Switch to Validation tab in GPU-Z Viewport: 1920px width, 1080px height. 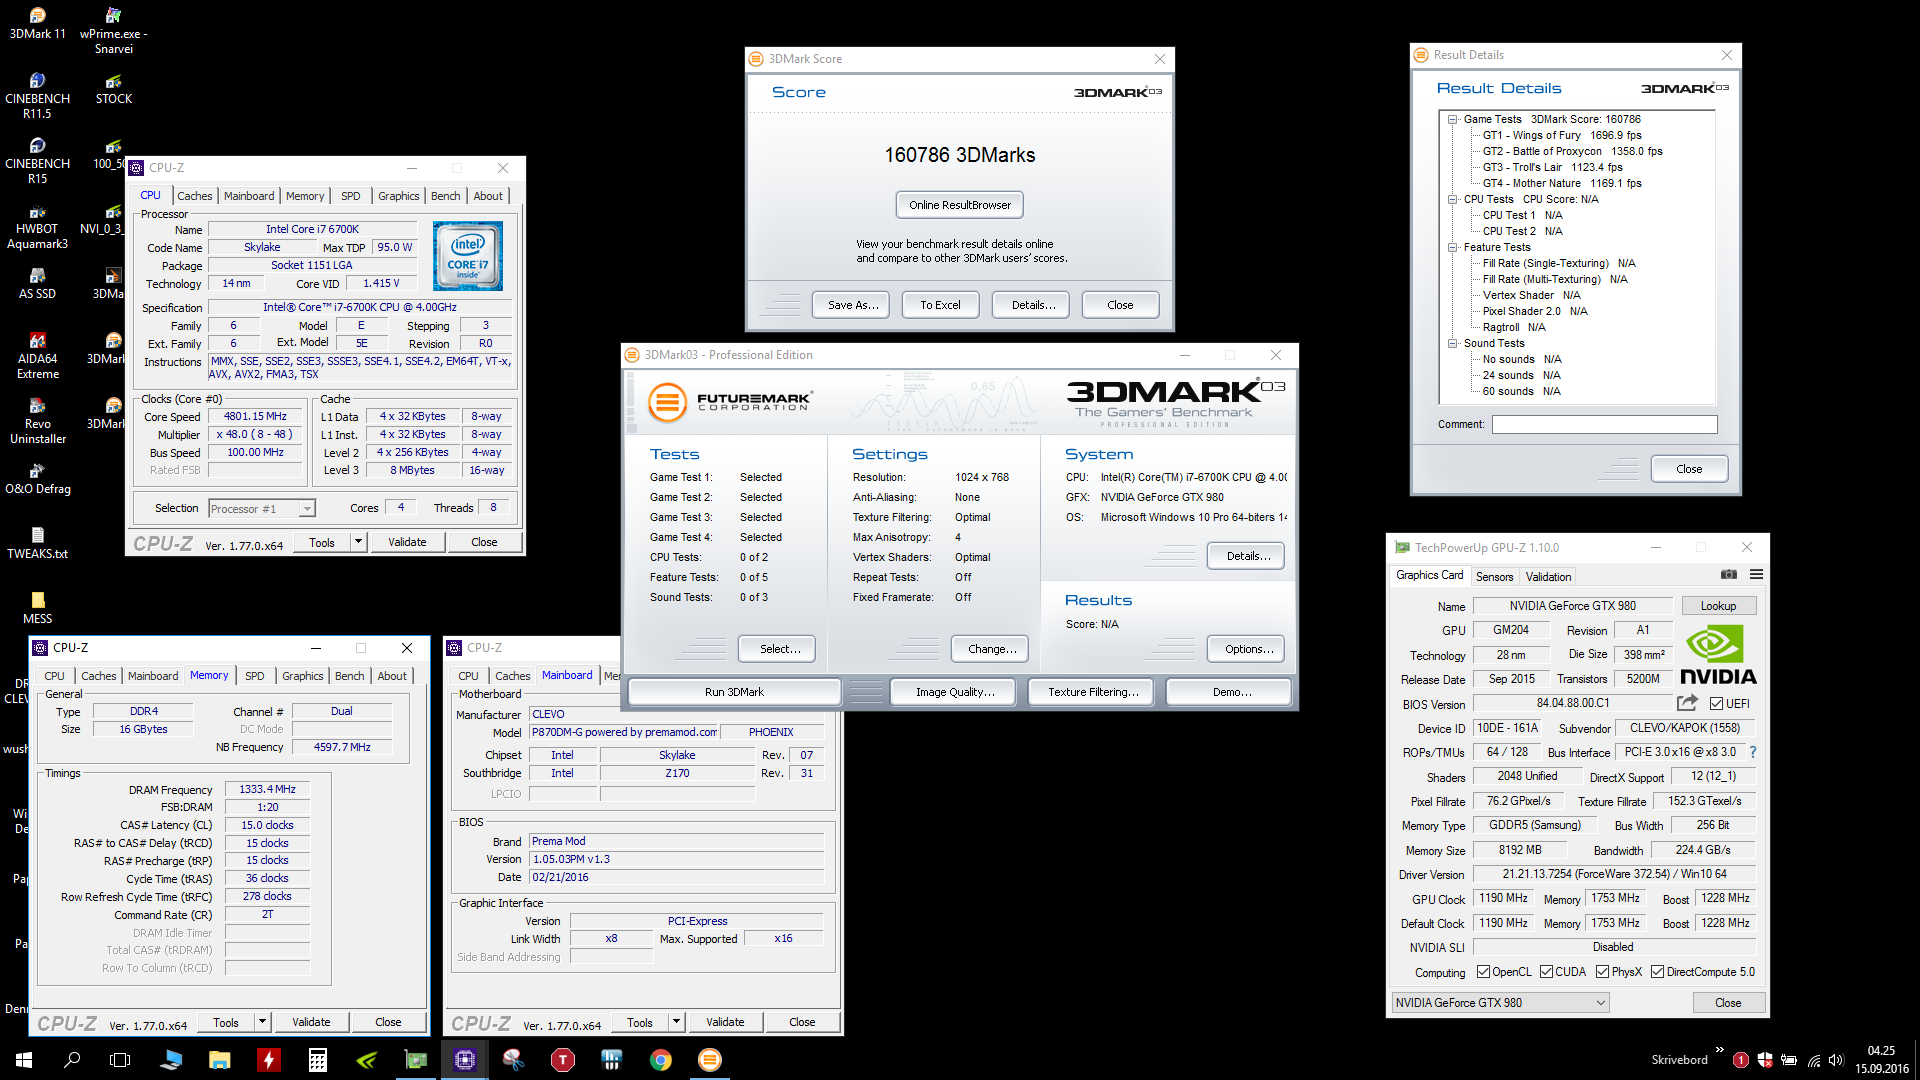point(1548,576)
